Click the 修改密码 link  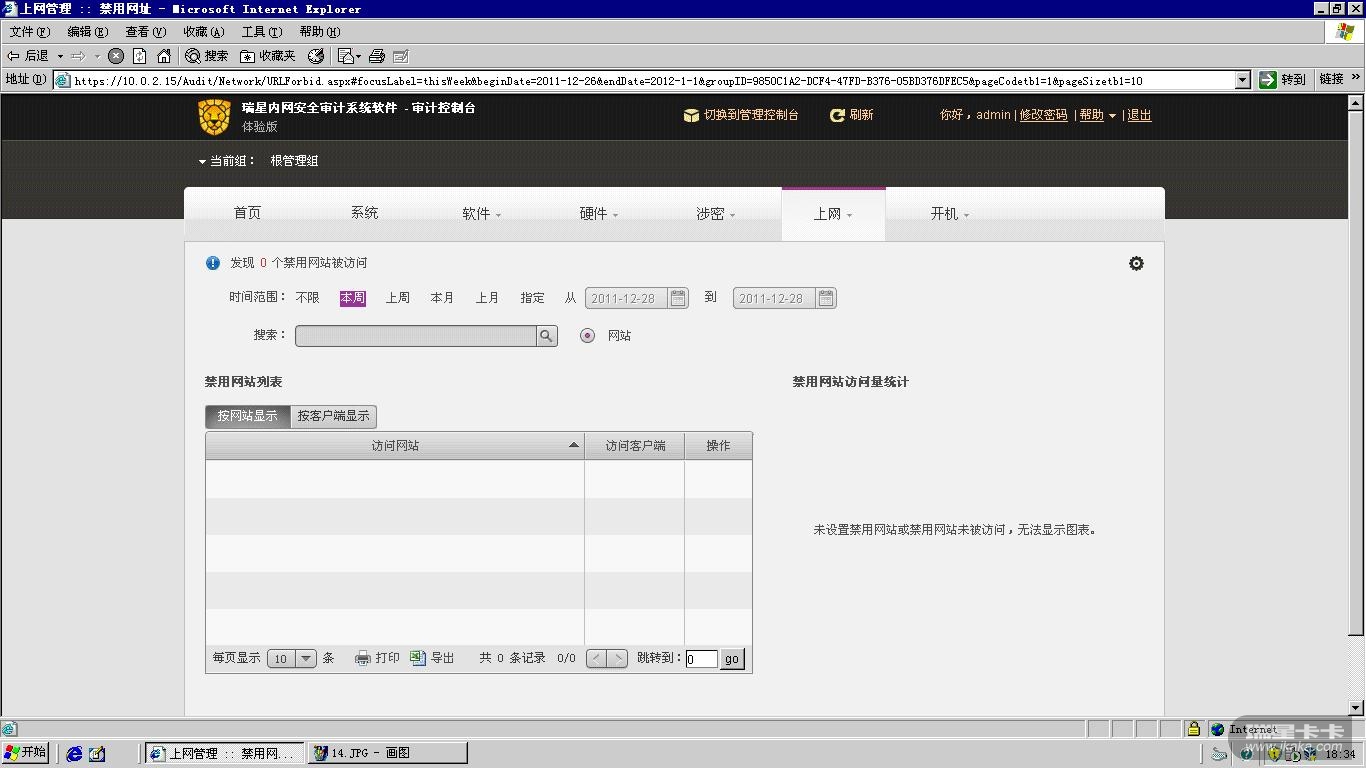click(1044, 115)
